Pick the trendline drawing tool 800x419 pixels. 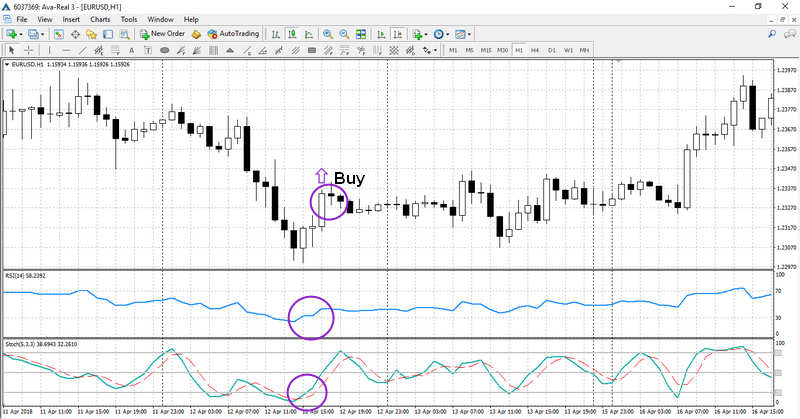coord(82,49)
